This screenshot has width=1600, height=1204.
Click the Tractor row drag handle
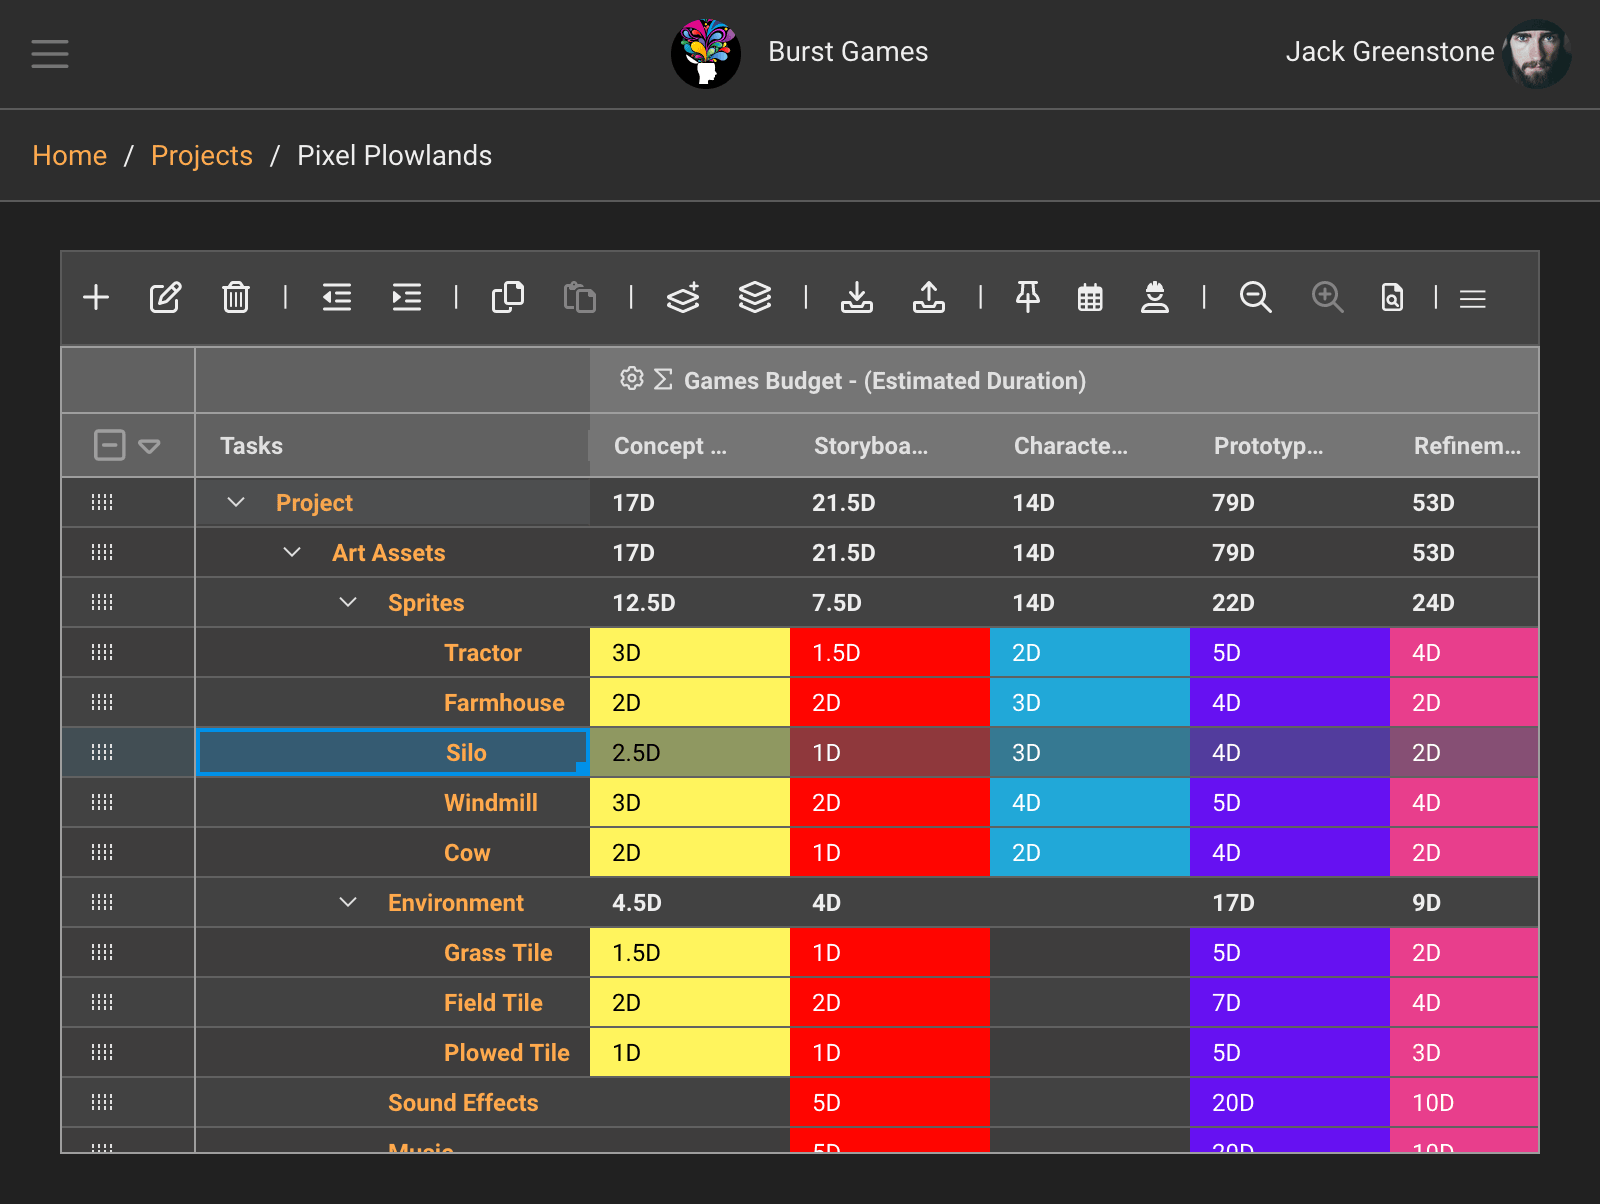click(102, 652)
